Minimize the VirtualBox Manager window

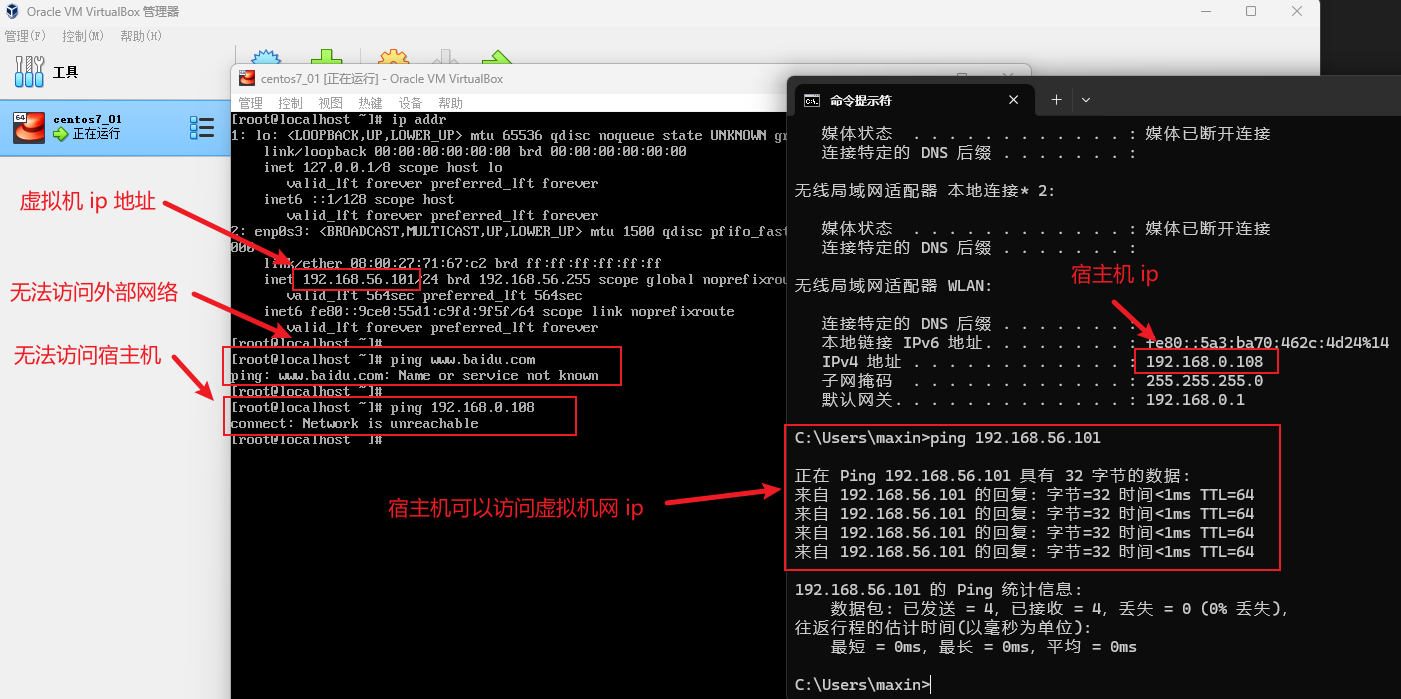point(1205,11)
